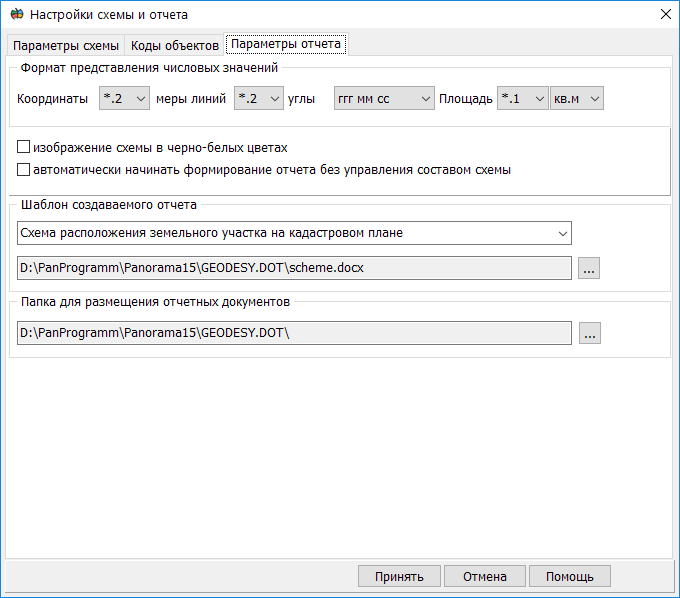
Task: Expand the report template dropdown list
Action: pyautogui.click(x=294, y=233)
